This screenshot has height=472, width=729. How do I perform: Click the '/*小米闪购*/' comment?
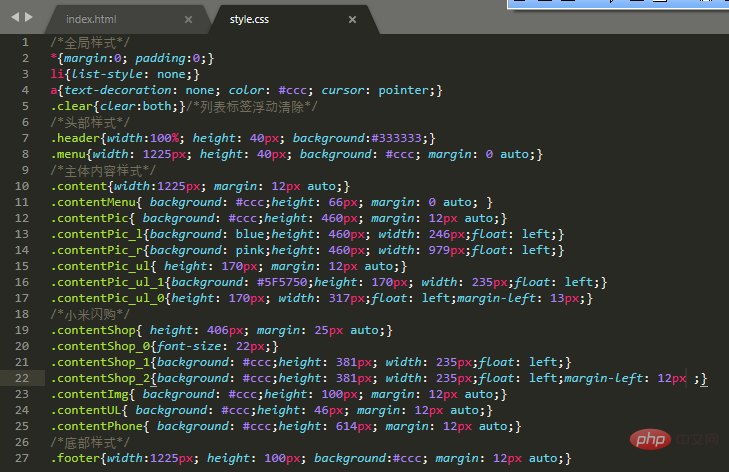tap(90, 314)
